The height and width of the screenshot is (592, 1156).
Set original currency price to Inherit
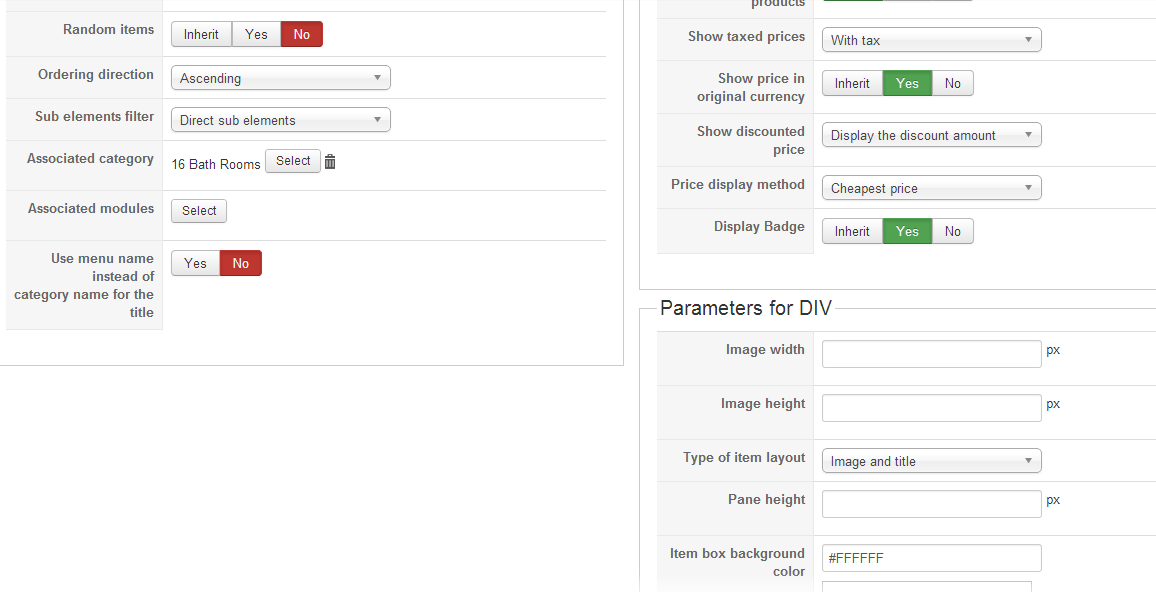tap(852, 83)
